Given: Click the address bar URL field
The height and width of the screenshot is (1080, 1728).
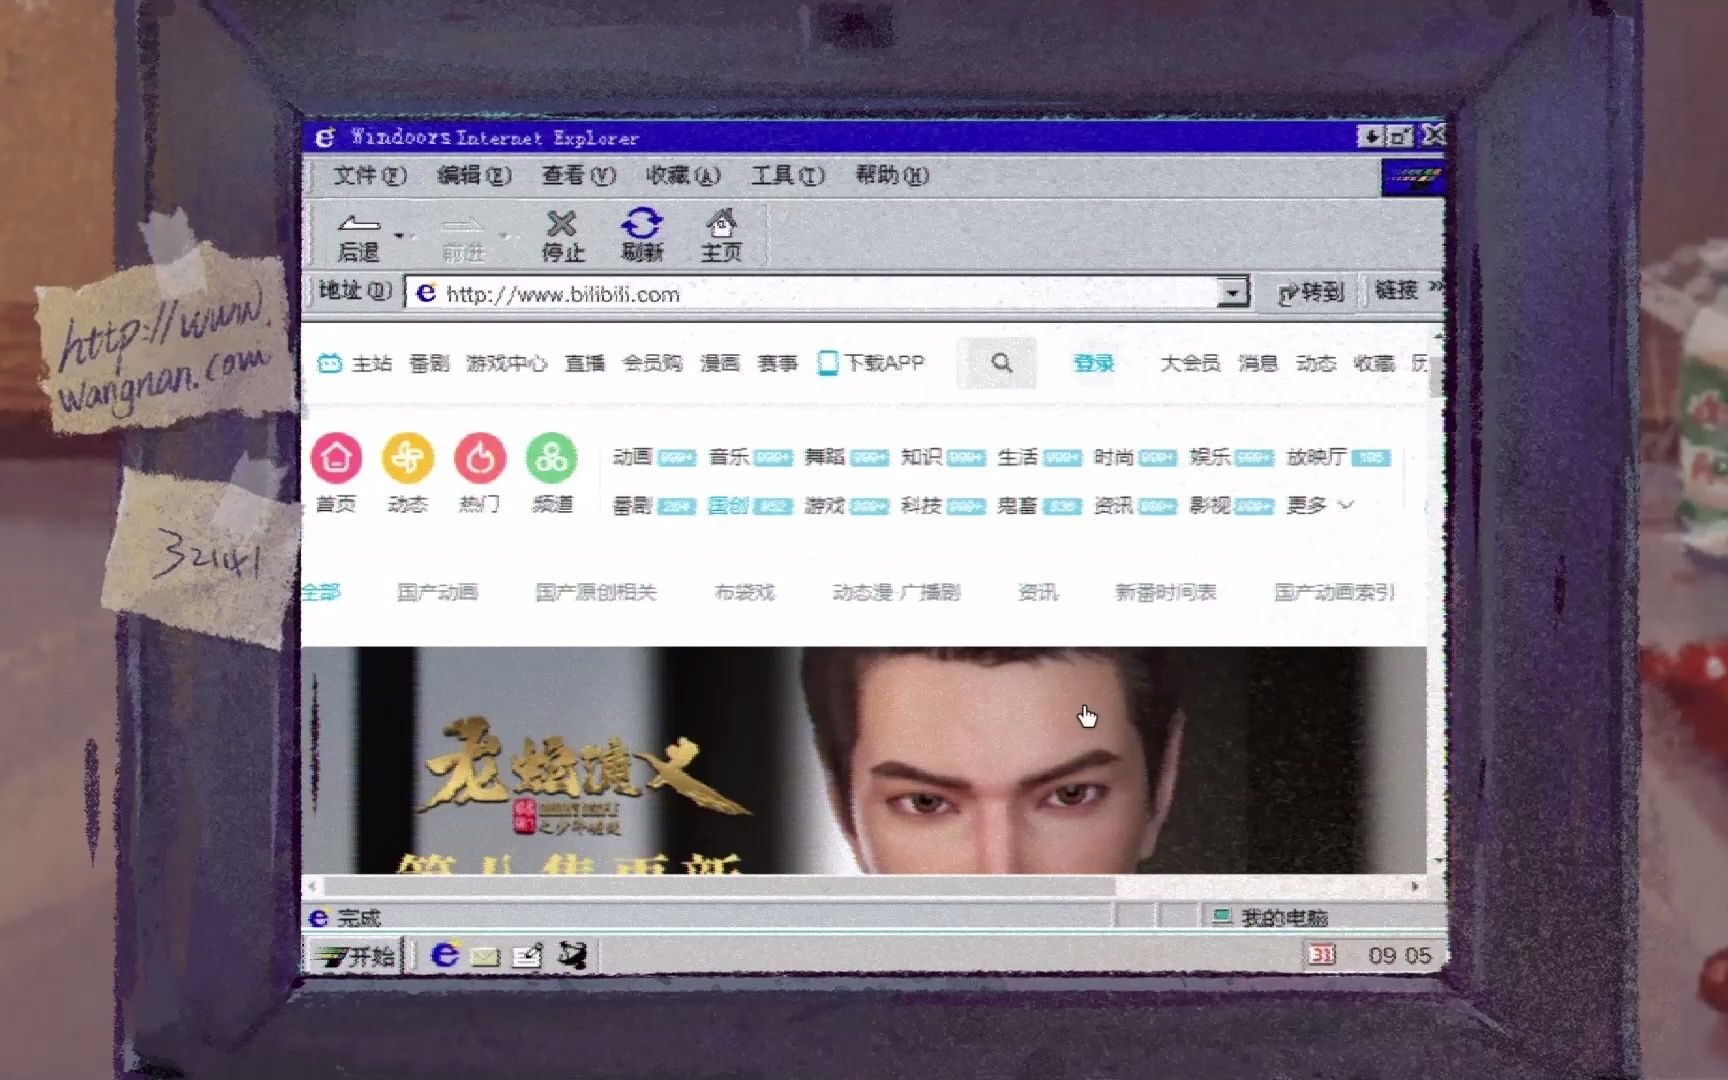Looking at the screenshot, I should pyautogui.click(x=812, y=293).
